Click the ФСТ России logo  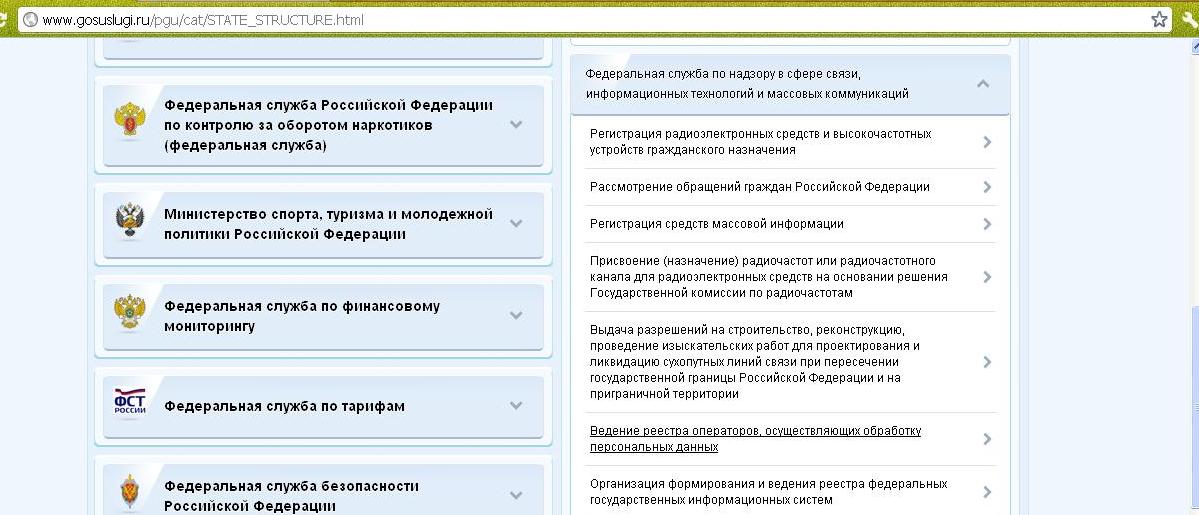coord(130,402)
